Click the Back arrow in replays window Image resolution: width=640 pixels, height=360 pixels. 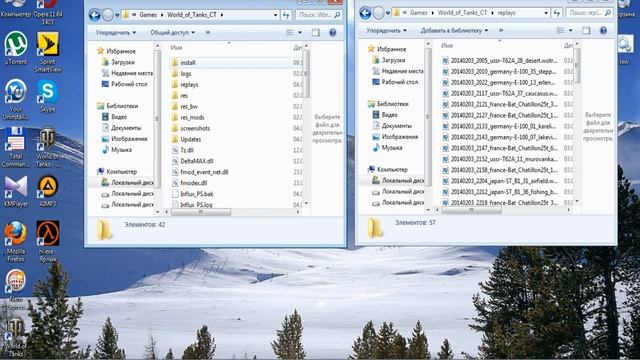365,13
